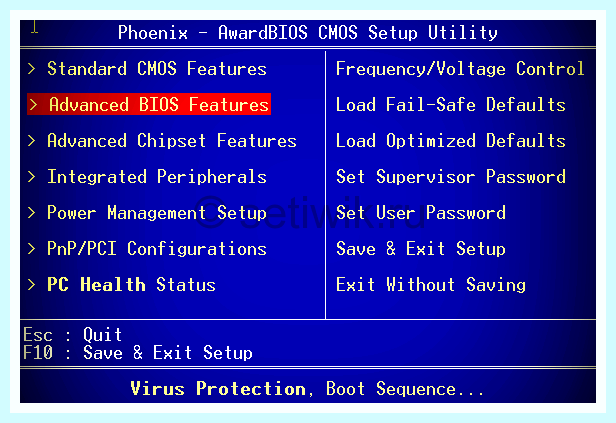
Task: Choose Exit Without Saving
Action: pyautogui.click(x=431, y=284)
